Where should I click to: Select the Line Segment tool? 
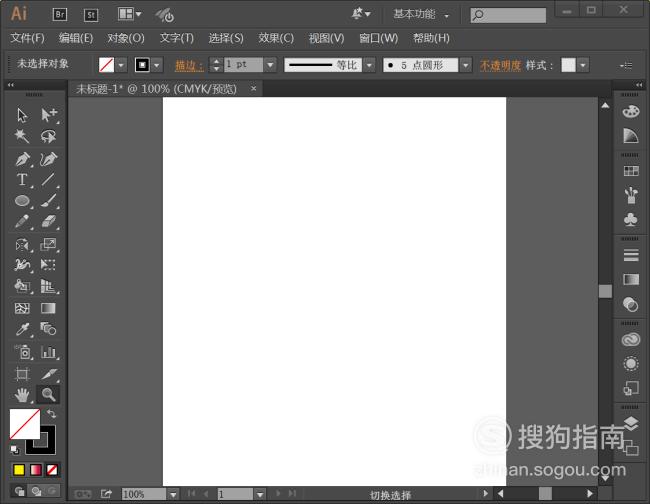(49, 180)
